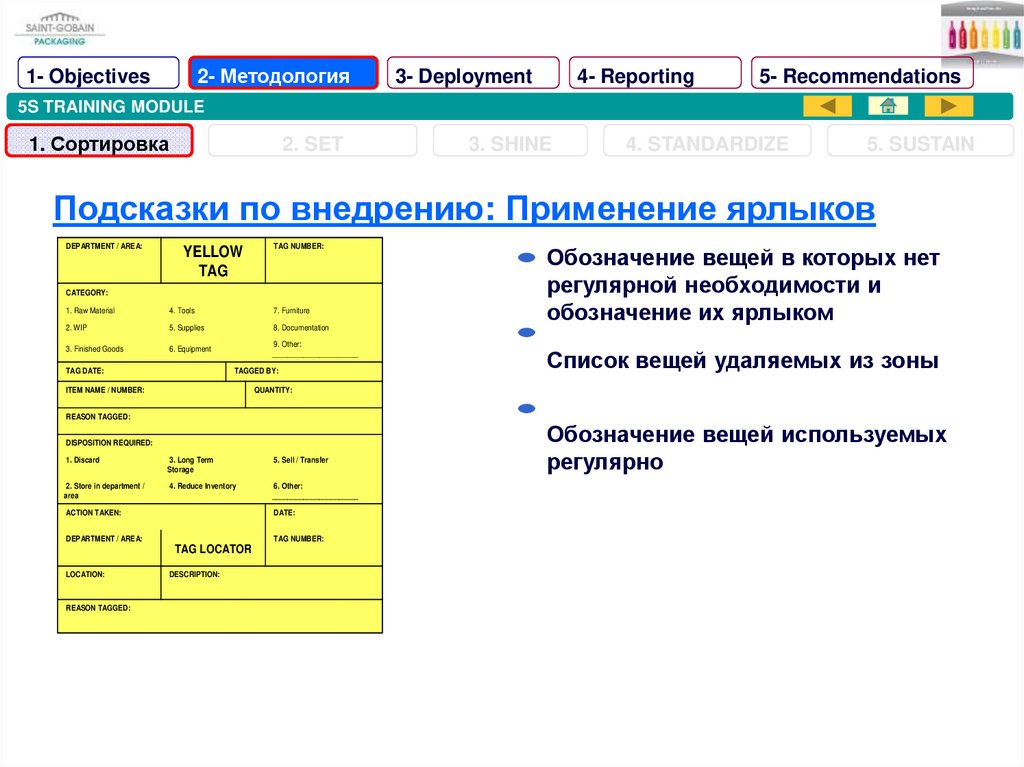Image resolution: width=1024 pixels, height=767 pixels.
Task: Go to the 4- Reporting tab
Action: [655, 75]
